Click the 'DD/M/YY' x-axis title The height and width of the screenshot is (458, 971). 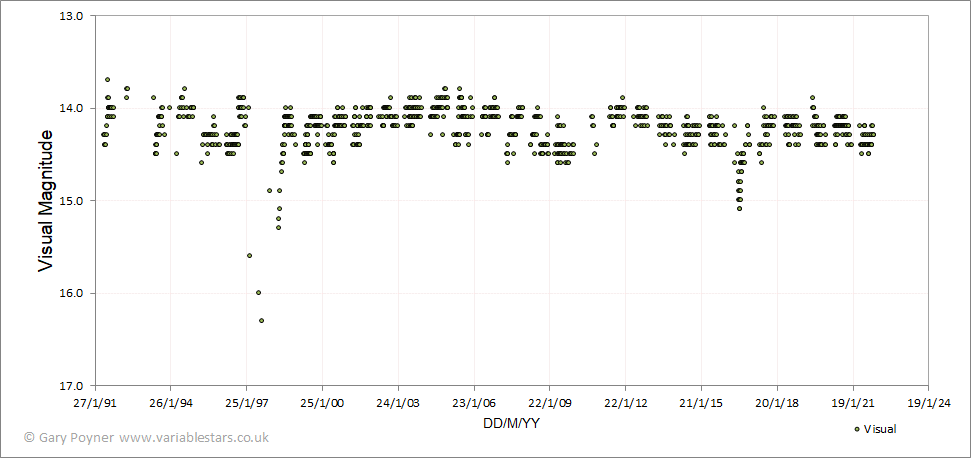(512, 424)
